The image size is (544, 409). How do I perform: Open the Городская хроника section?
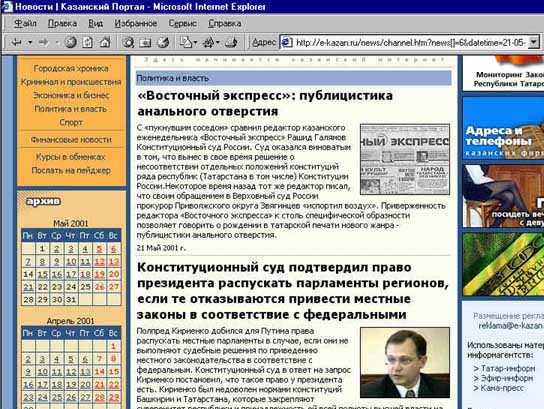71,68
